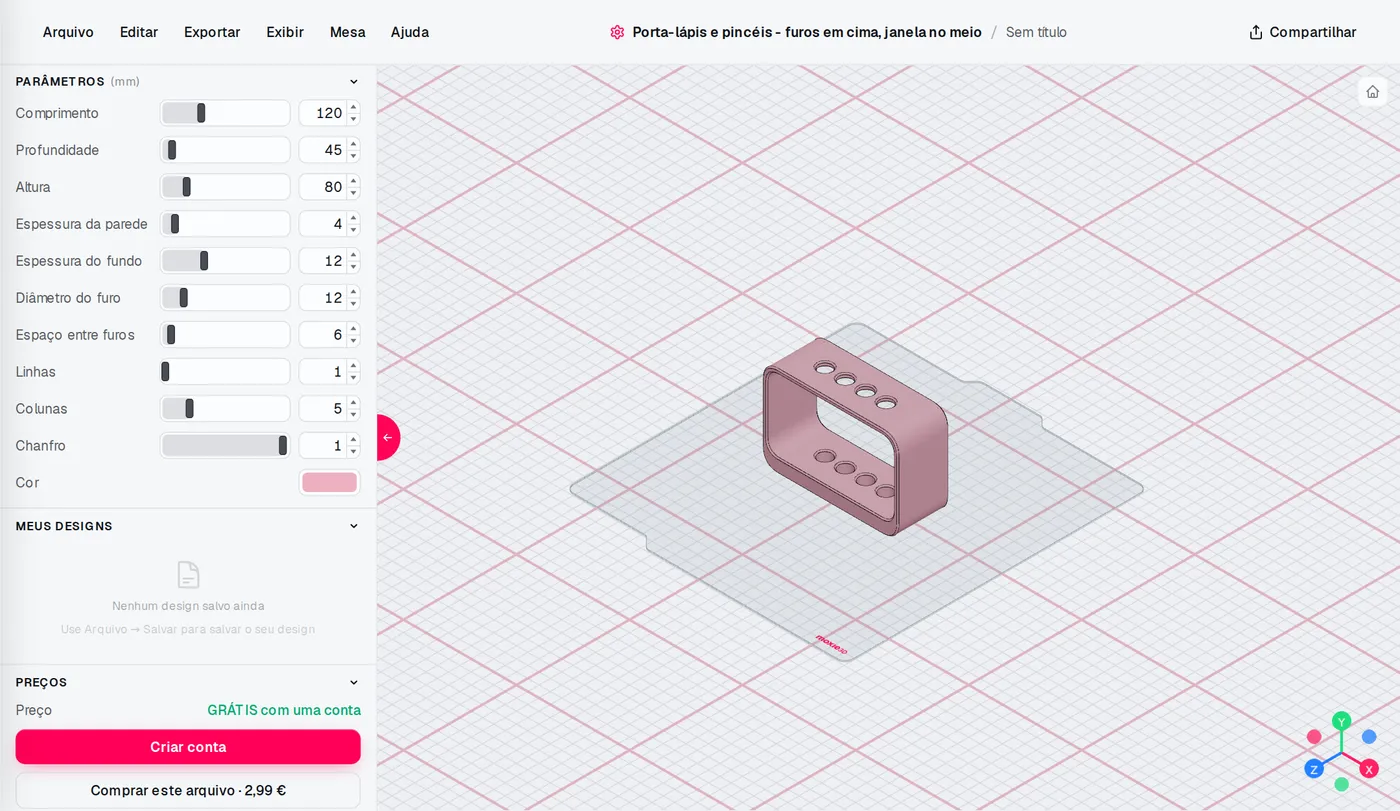The width and height of the screenshot is (1400, 811).
Task: Click the green Y axis gizmo handle
Action: 1342,721
